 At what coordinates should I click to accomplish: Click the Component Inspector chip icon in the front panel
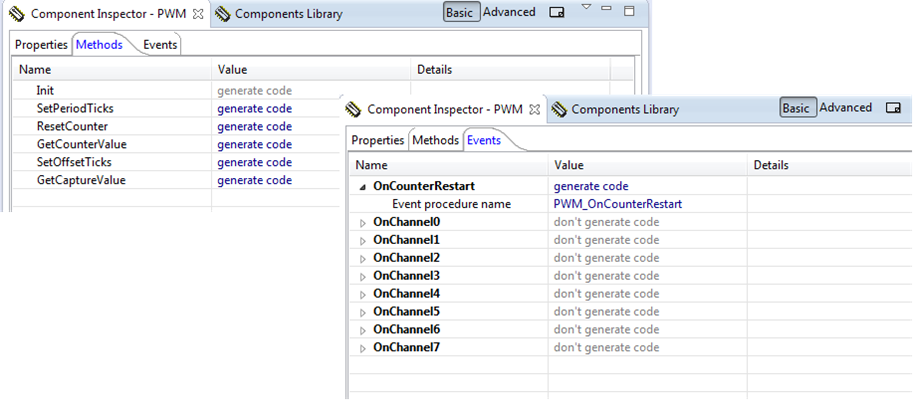coord(353,109)
